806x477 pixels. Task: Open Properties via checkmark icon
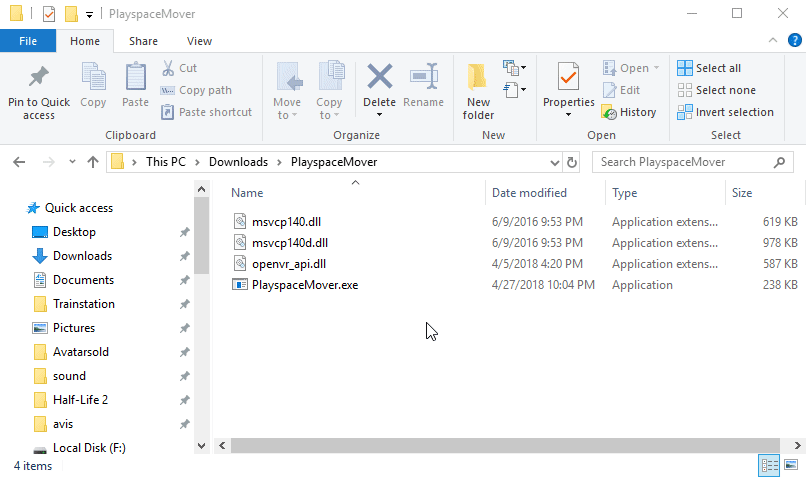[569, 77]
